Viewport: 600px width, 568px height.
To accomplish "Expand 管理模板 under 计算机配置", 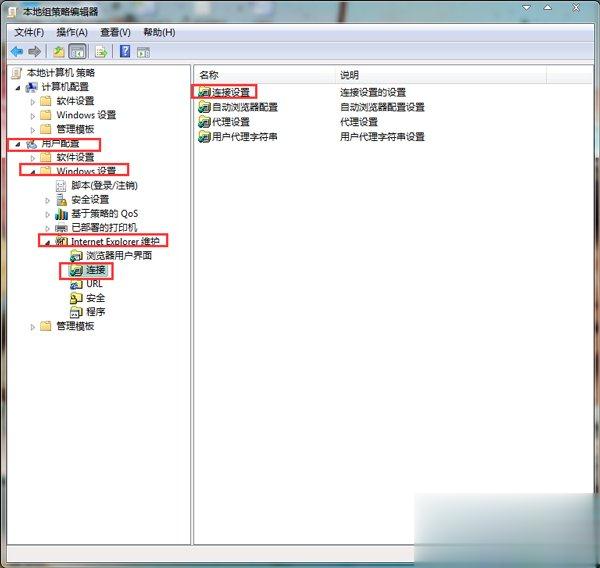I will tap(33, 130).
